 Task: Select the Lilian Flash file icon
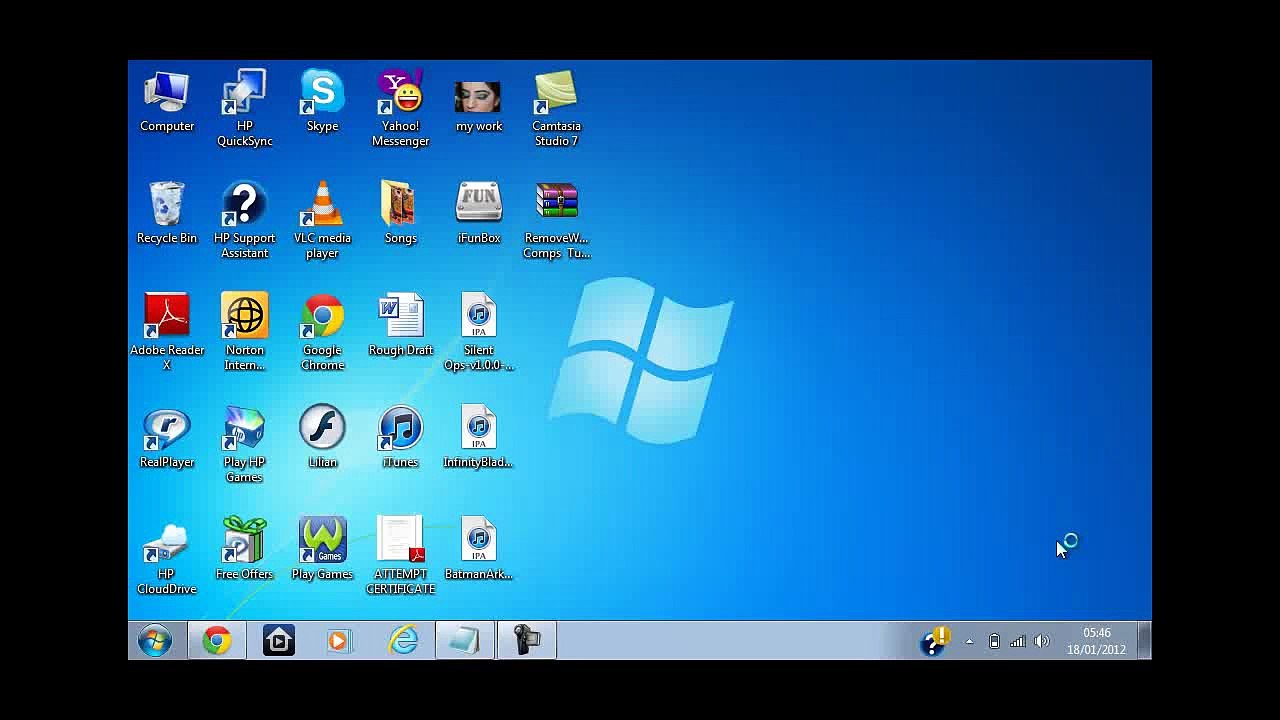coord(322,436)
